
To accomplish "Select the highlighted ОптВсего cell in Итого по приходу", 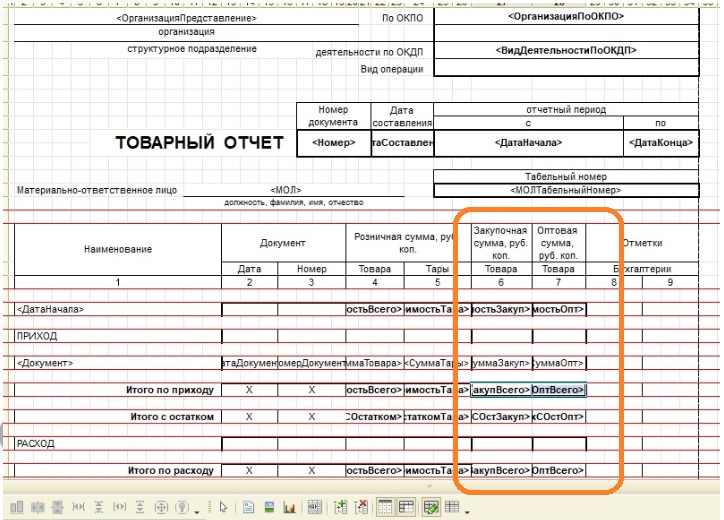I will click(x=558, y=389).
